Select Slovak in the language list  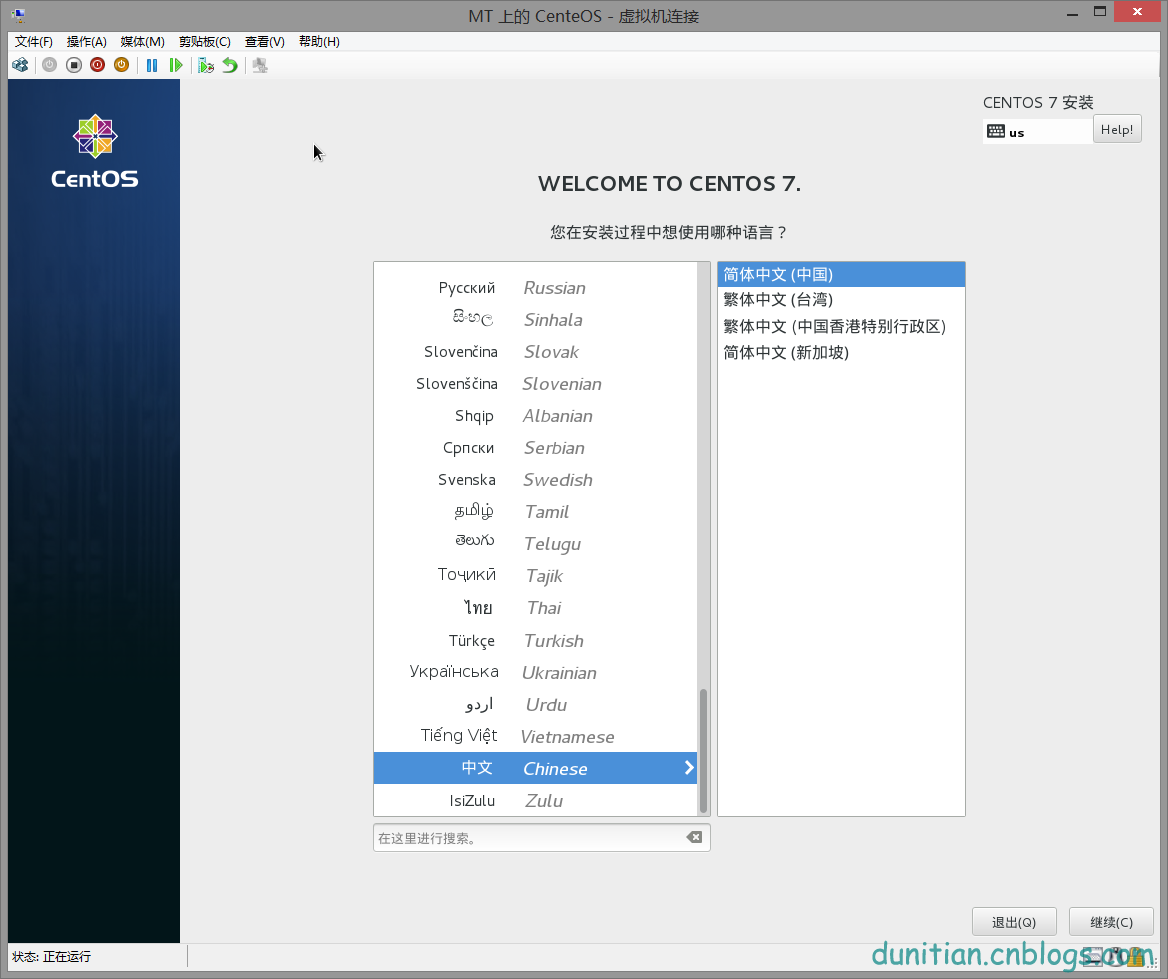pyautogui.click(x=535, y=352)
